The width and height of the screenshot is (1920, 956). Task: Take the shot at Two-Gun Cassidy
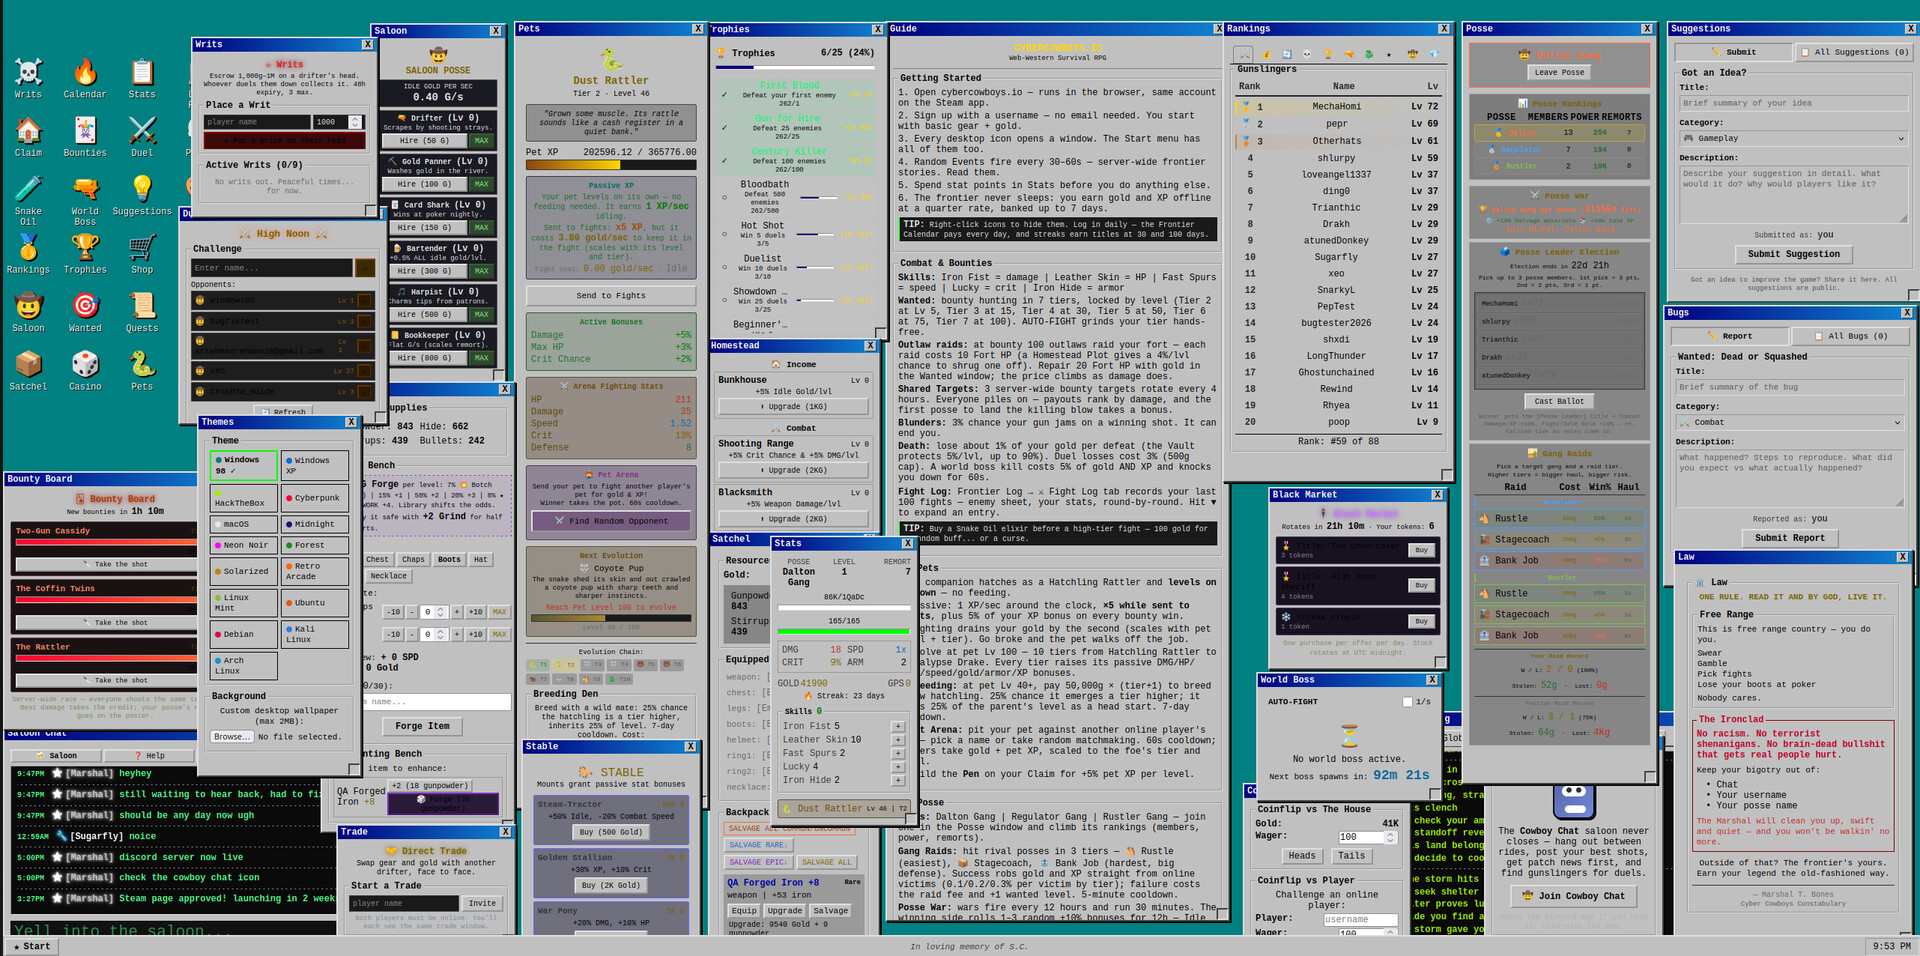point(107,564)
